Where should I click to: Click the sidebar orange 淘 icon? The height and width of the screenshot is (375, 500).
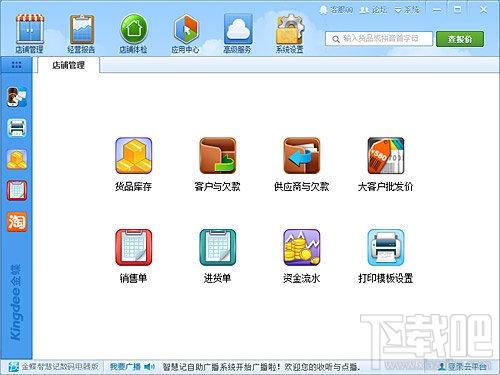coord(17,222)
